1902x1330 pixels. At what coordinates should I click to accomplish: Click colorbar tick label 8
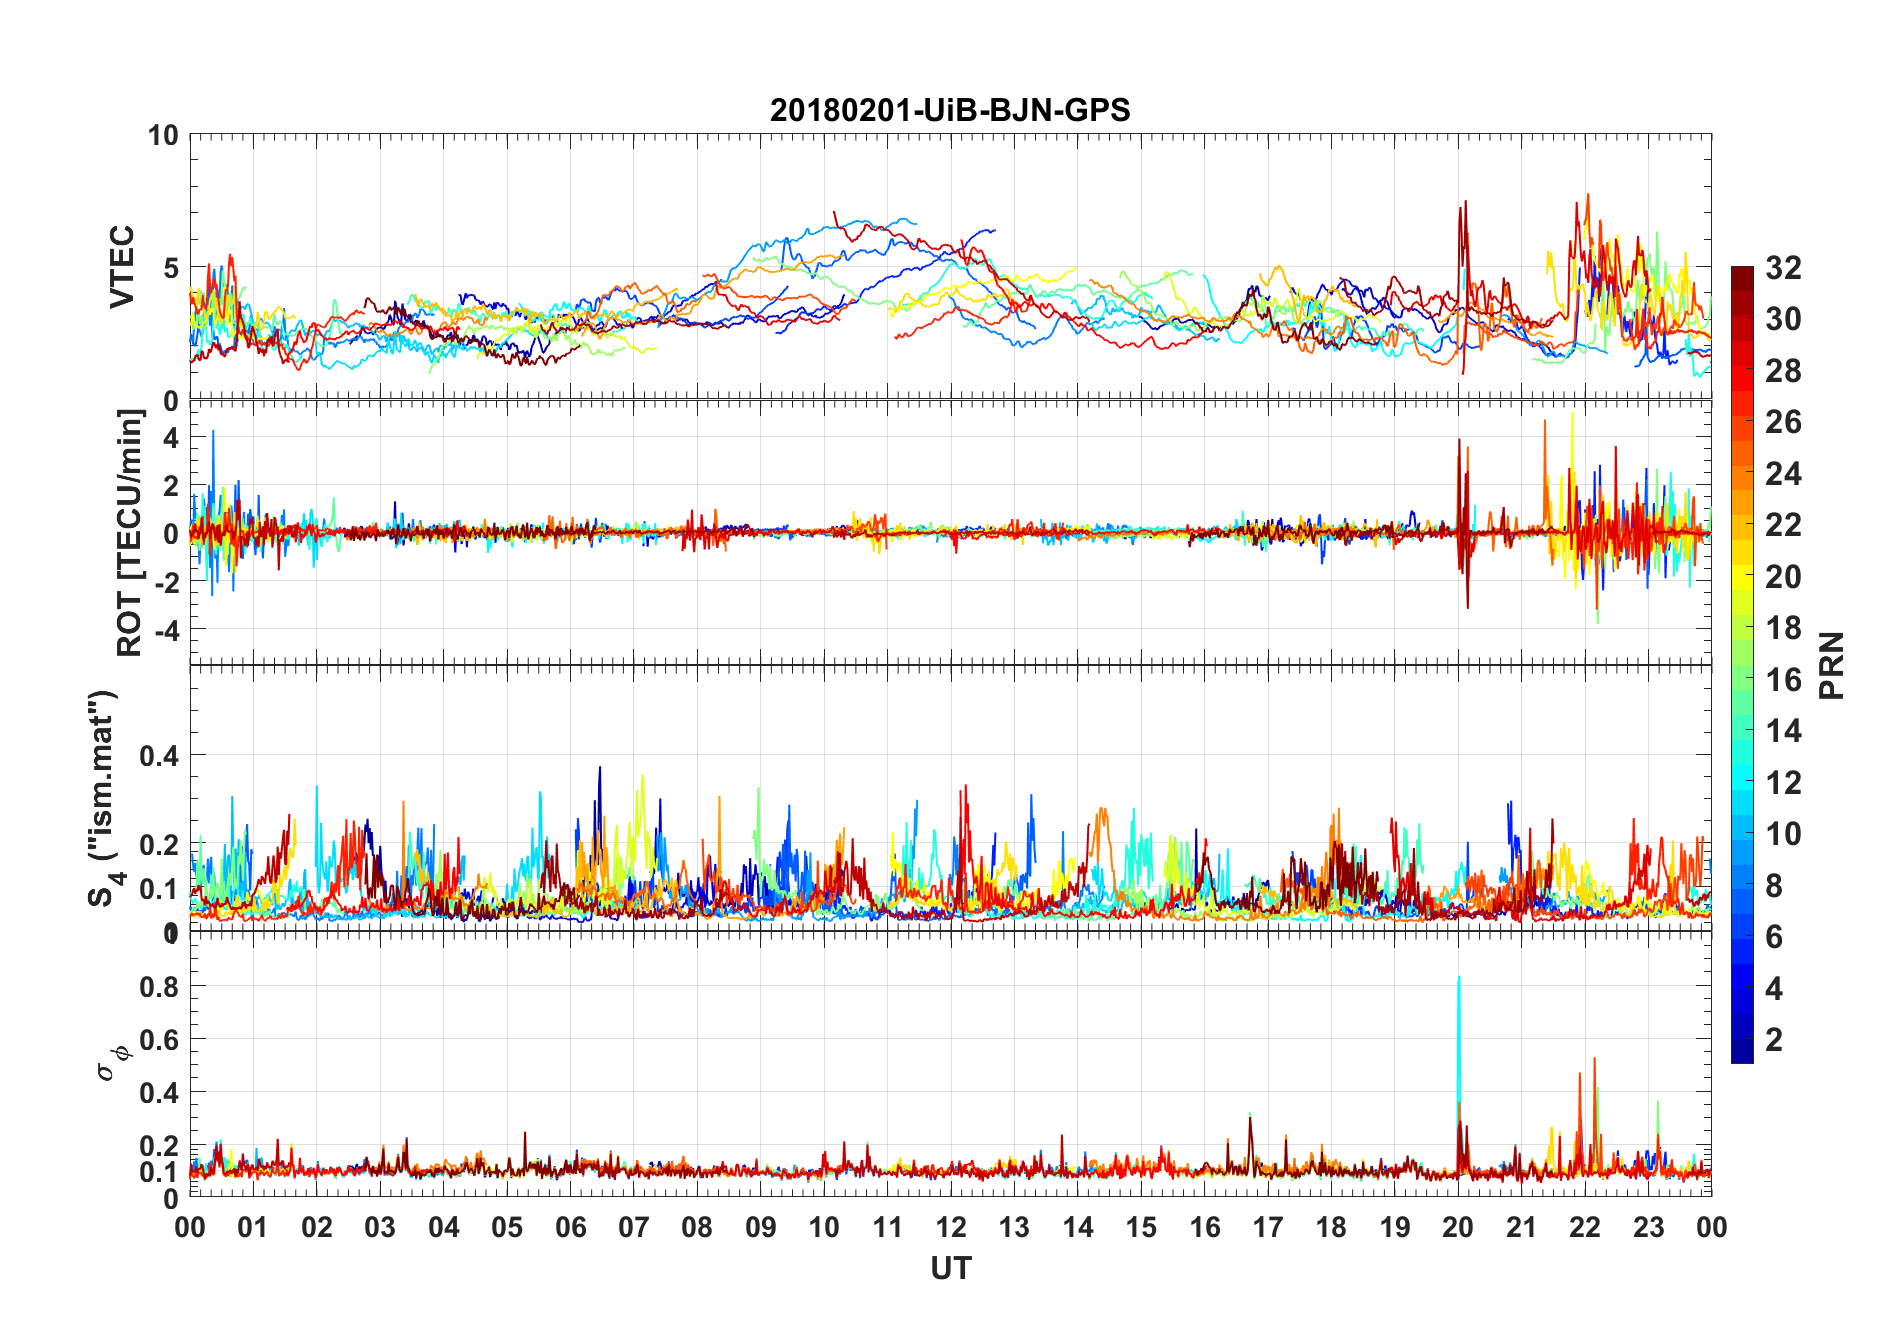[x=1774, y=885]
